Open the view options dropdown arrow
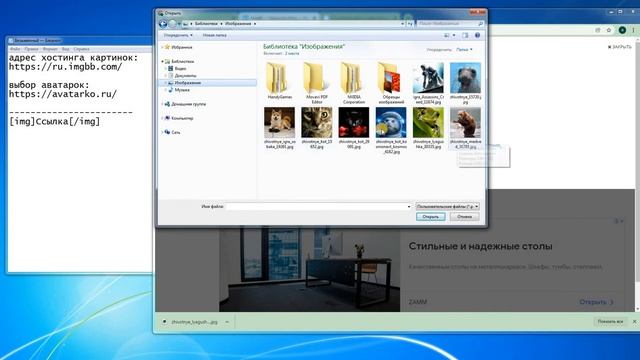Image resolution: width=640 pixels, height=360 pixels. point(454,36)
